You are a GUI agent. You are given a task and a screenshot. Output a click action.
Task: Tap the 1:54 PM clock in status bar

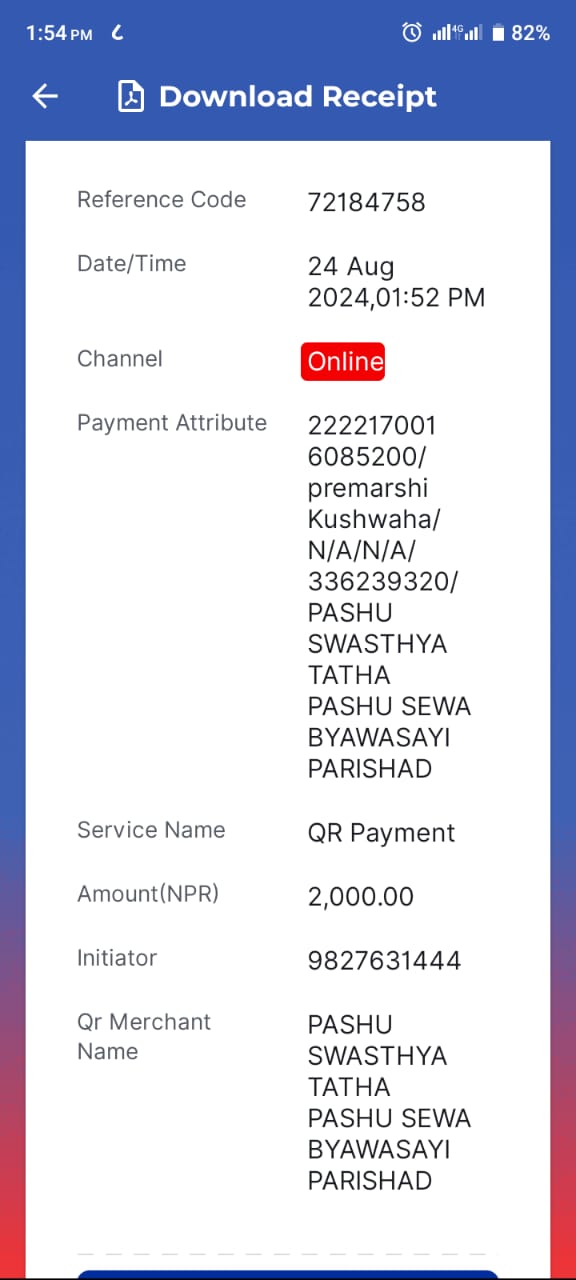tap(59, 33)
